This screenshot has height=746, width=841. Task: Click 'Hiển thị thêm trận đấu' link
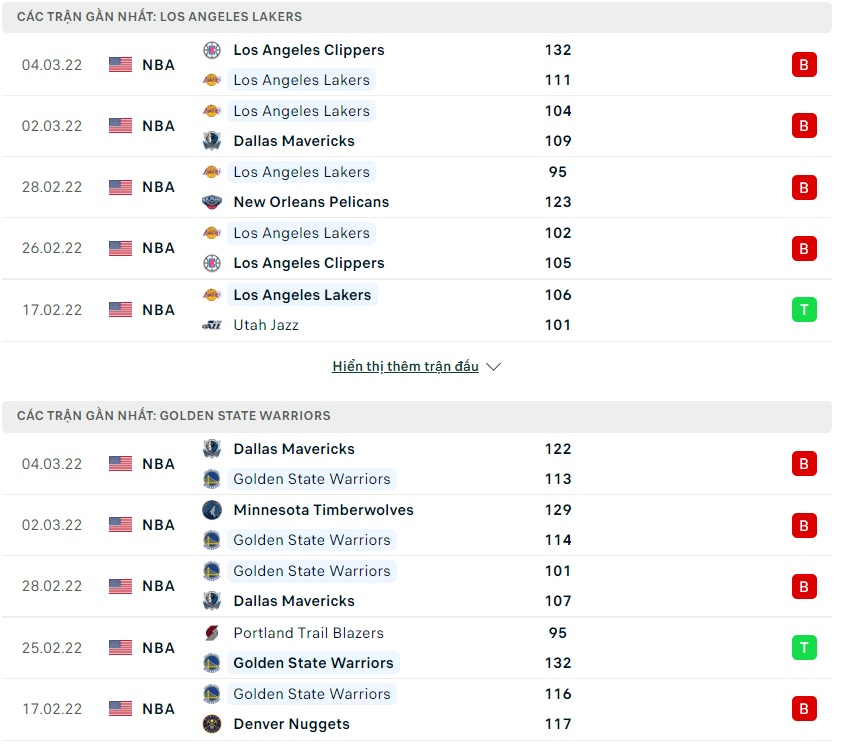[405, 367]
